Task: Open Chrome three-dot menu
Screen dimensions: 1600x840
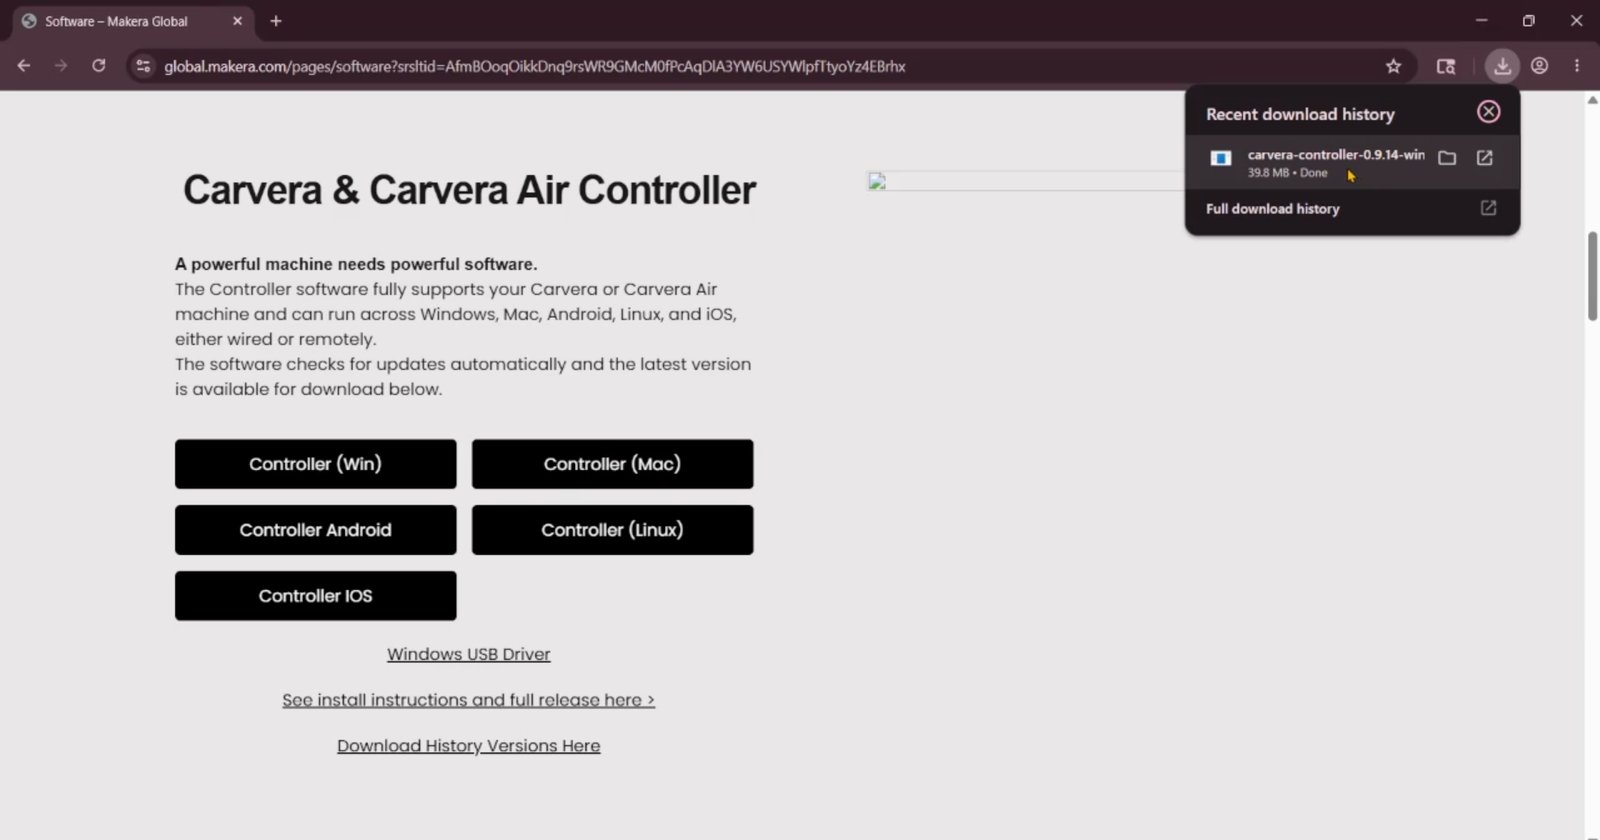Action: point(1577,66)
